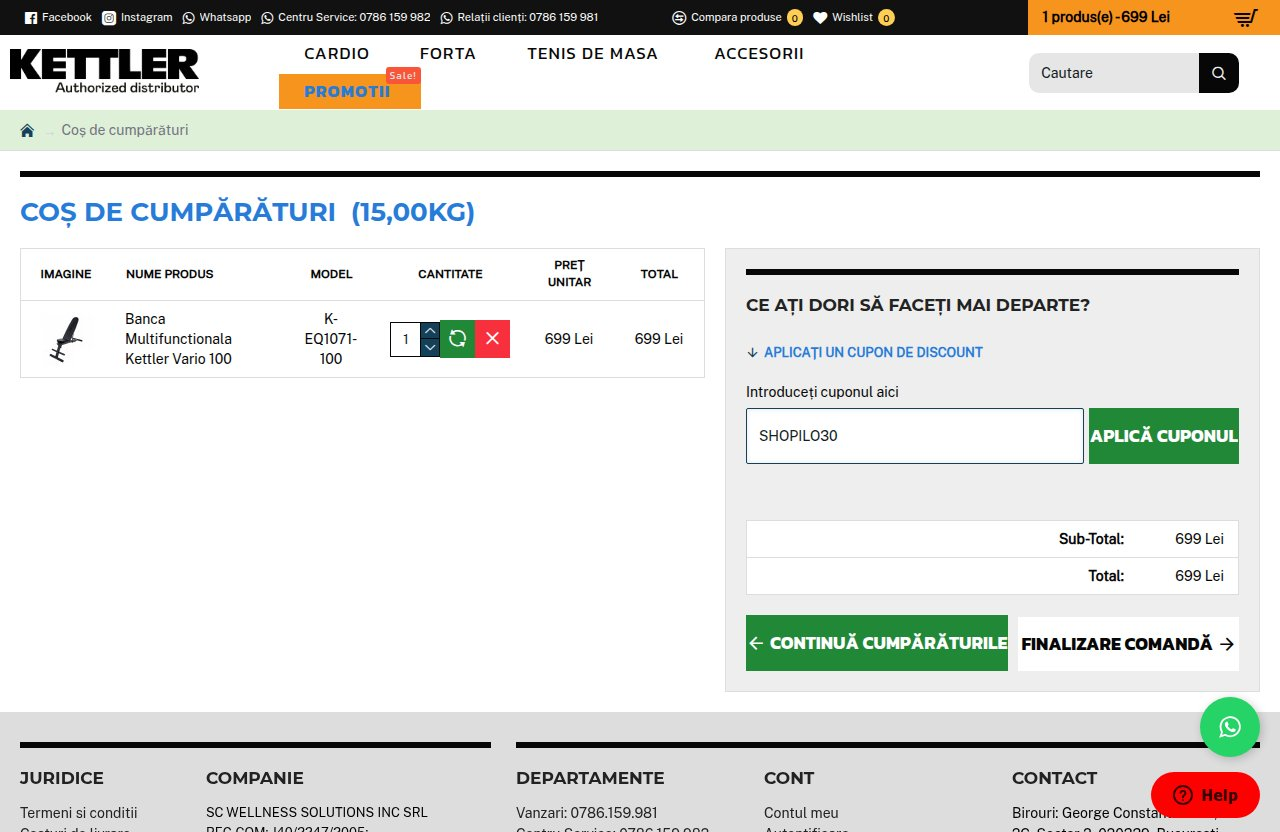Image resolution: width=1280 pixels, height=832 pixels.
Task: Open the Whatsapp contact link
Action: [x=217, y=17]
